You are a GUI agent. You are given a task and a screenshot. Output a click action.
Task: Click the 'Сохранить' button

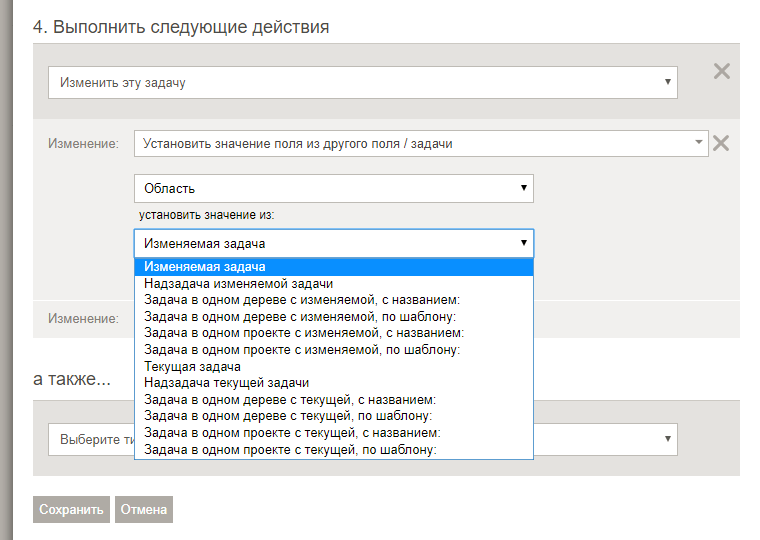point(71,510)
